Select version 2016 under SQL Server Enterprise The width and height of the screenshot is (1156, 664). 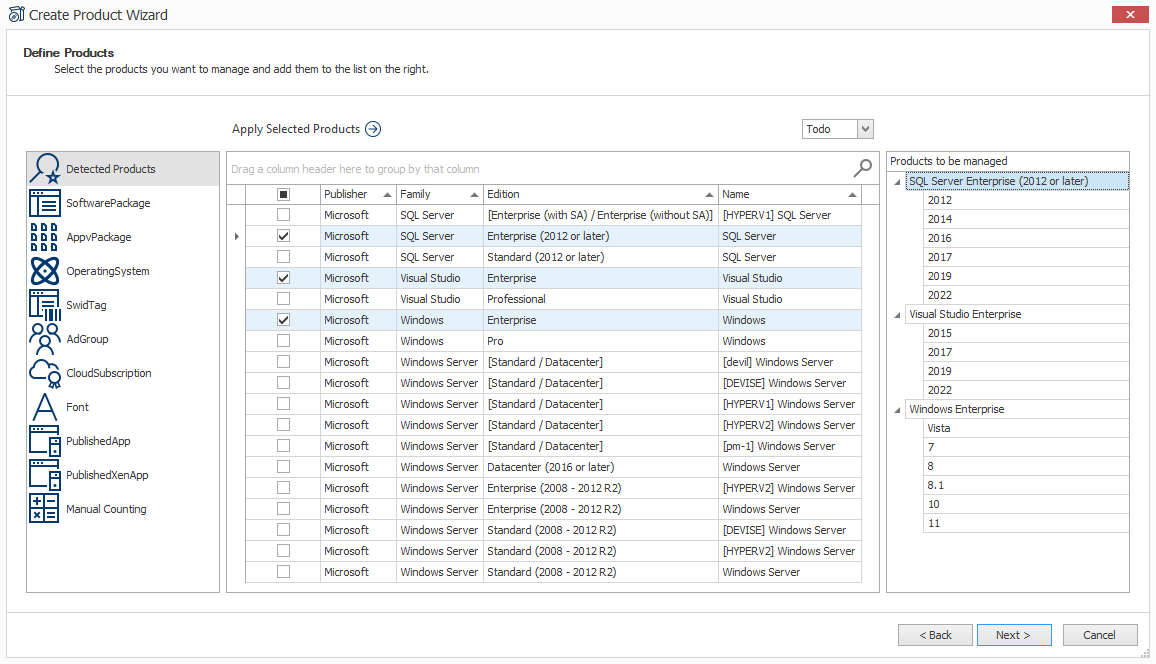click(1026, 238)
